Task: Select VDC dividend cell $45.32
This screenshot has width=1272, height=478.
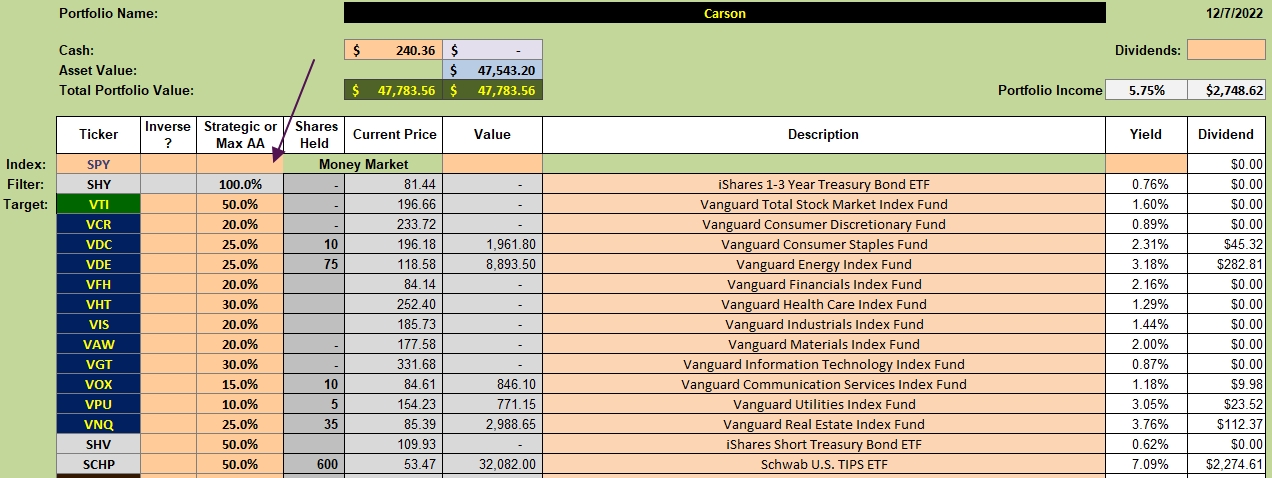Action: pyautogui.click(x=1226, y=244)
